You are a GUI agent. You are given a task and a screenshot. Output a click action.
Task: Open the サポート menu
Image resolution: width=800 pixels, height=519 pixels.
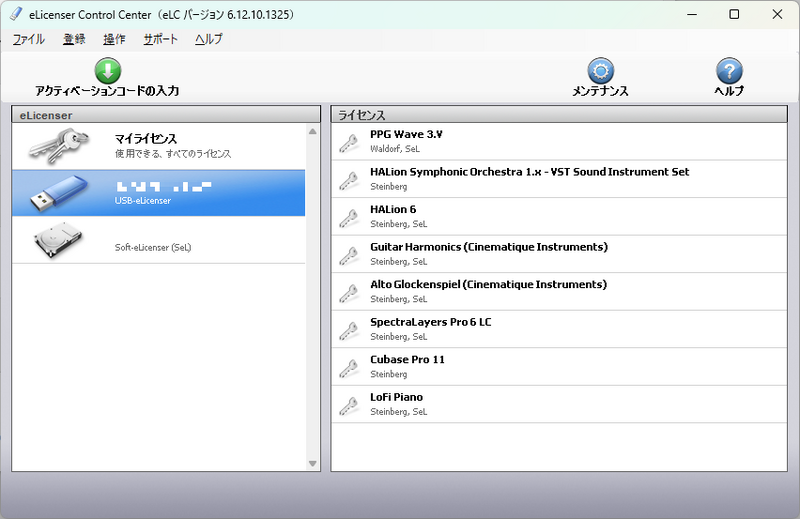pos(160,39)
